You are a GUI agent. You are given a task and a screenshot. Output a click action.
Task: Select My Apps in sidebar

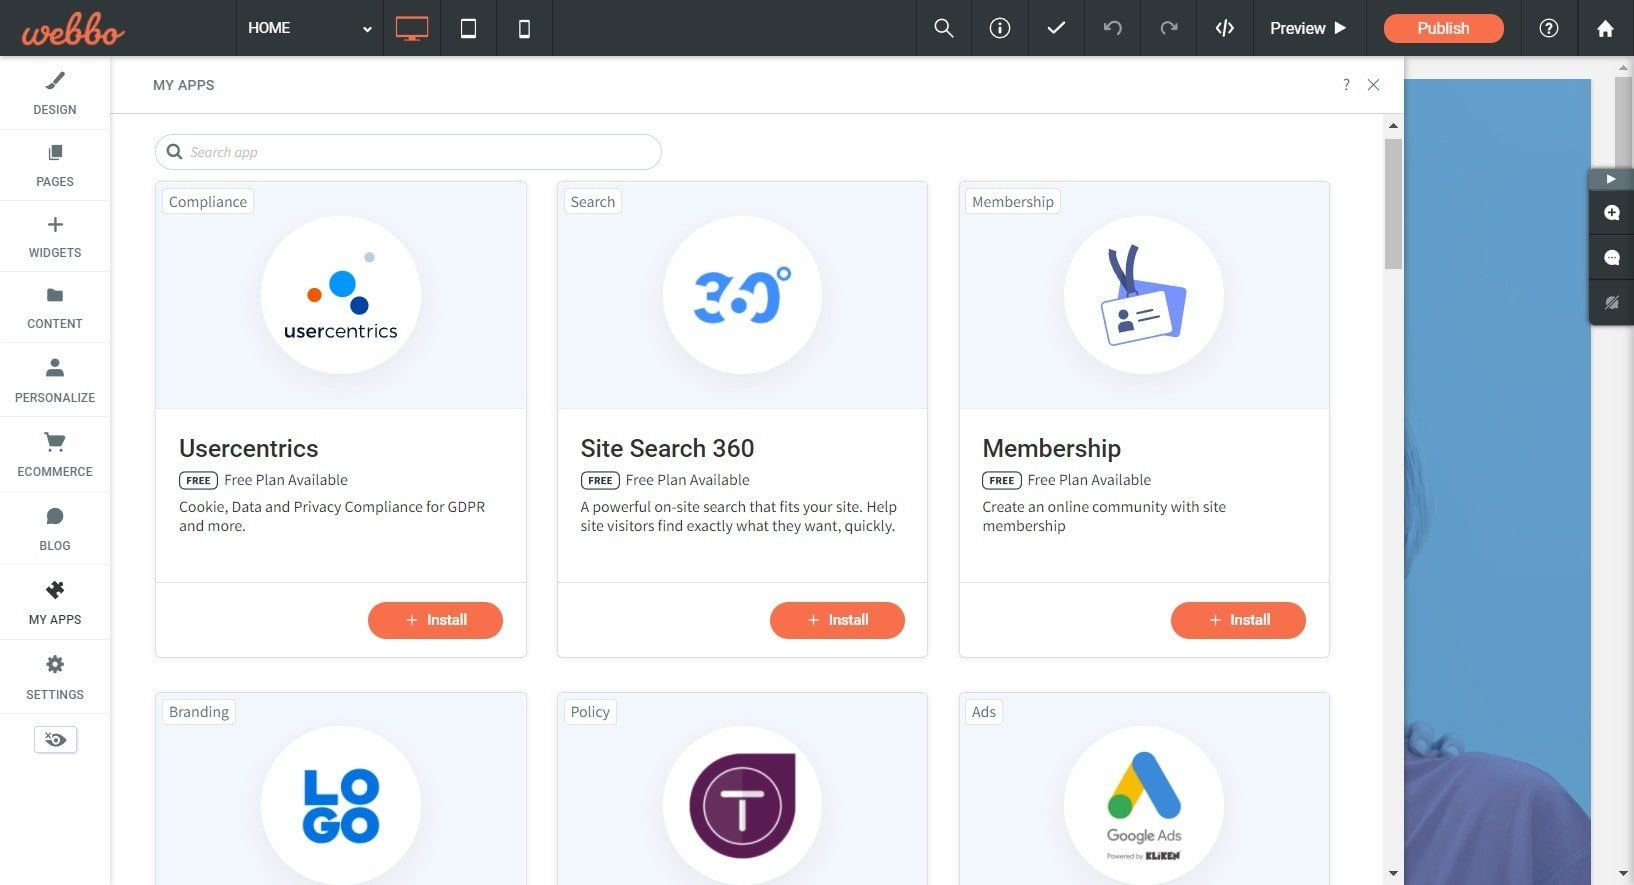[55, 602]
